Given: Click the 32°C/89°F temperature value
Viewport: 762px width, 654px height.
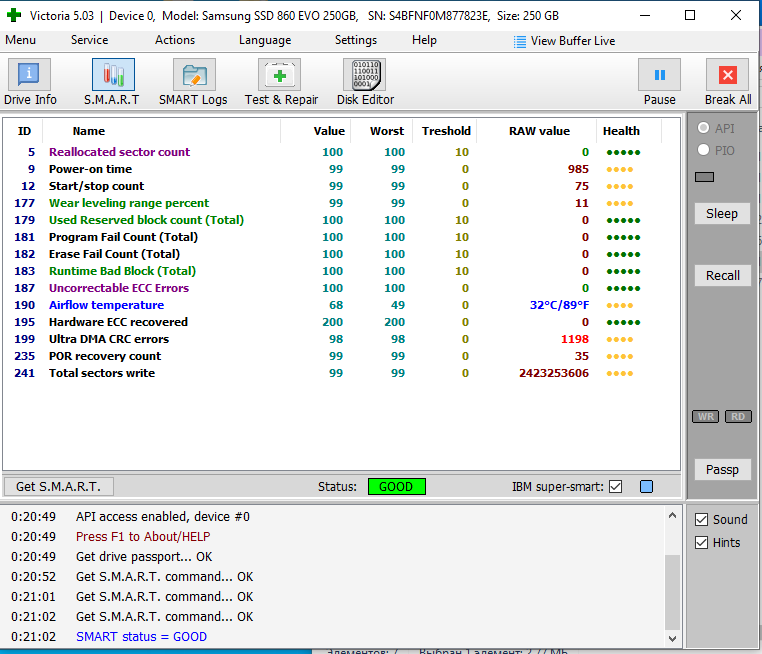Looking at the screenshot, I should 559,305.
